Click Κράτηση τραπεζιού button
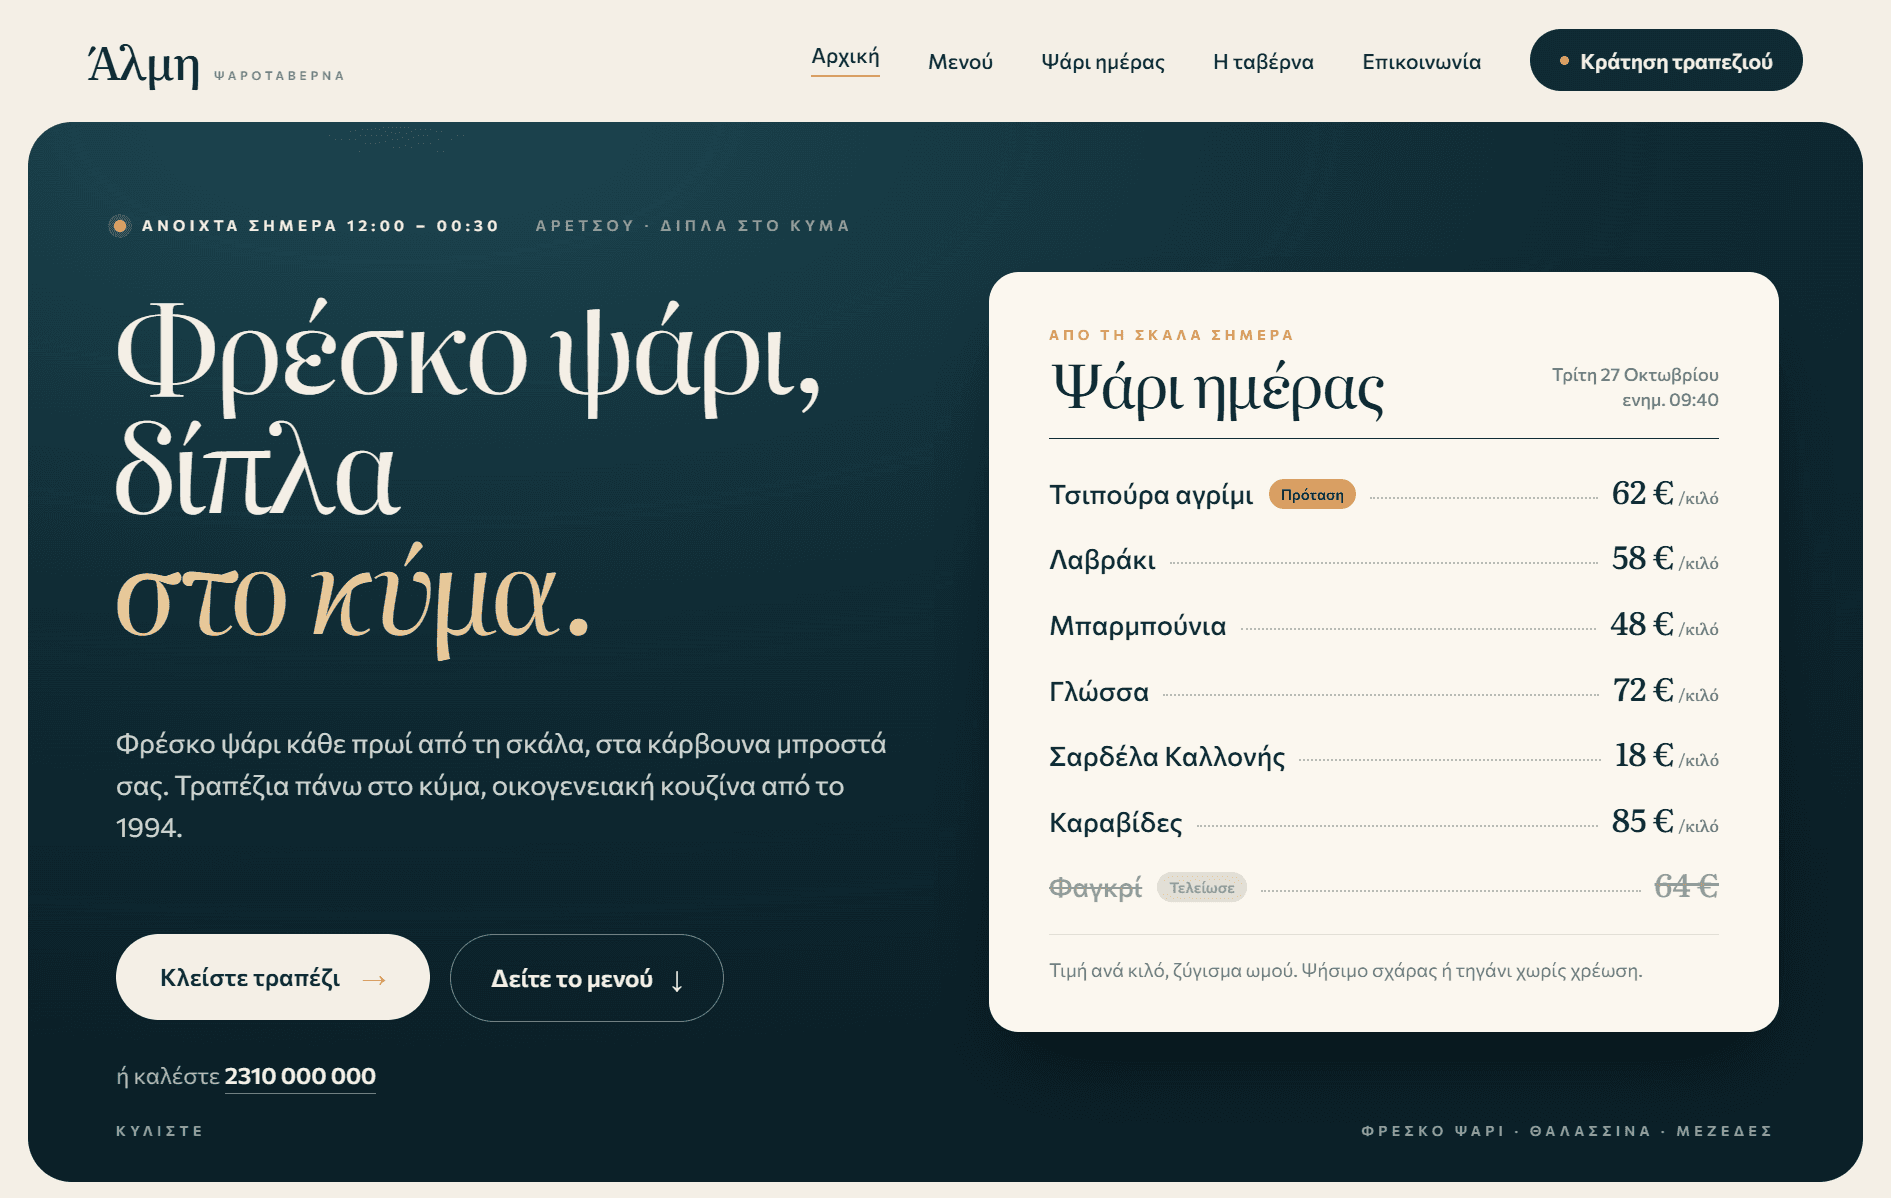The height and width of the screenshot is (1198, 1891). (x=1666, y=60)
